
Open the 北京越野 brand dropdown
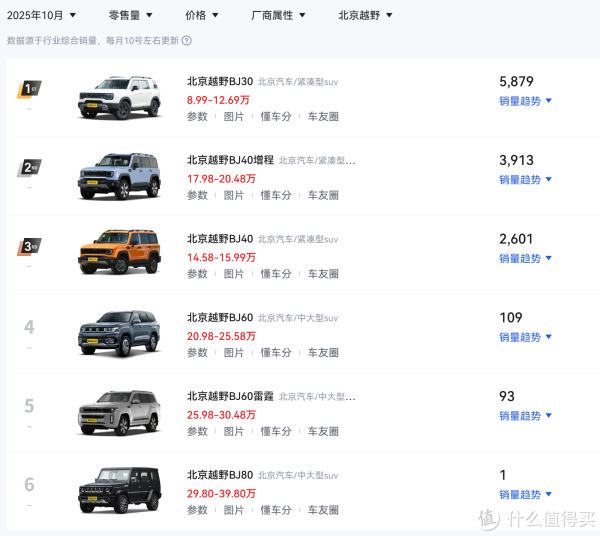click(365, 15)
